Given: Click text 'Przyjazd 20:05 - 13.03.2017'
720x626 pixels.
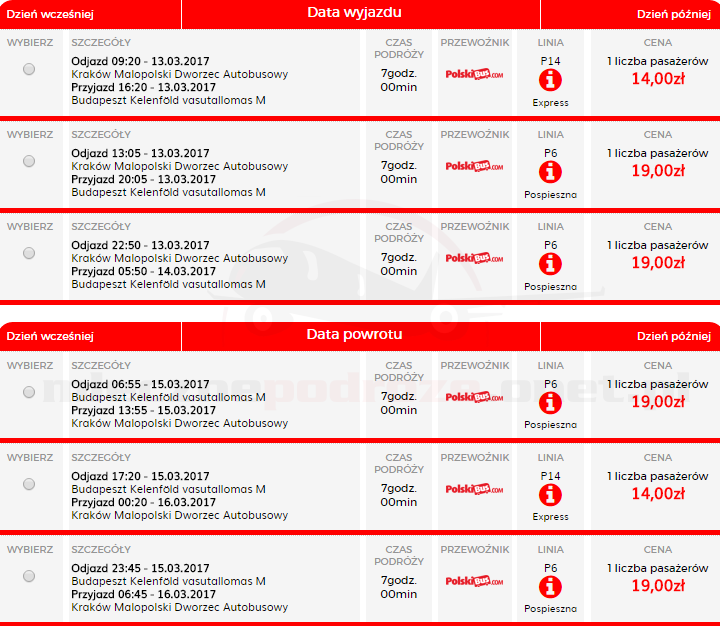Looking at the screenshot, I should (143, 179).
